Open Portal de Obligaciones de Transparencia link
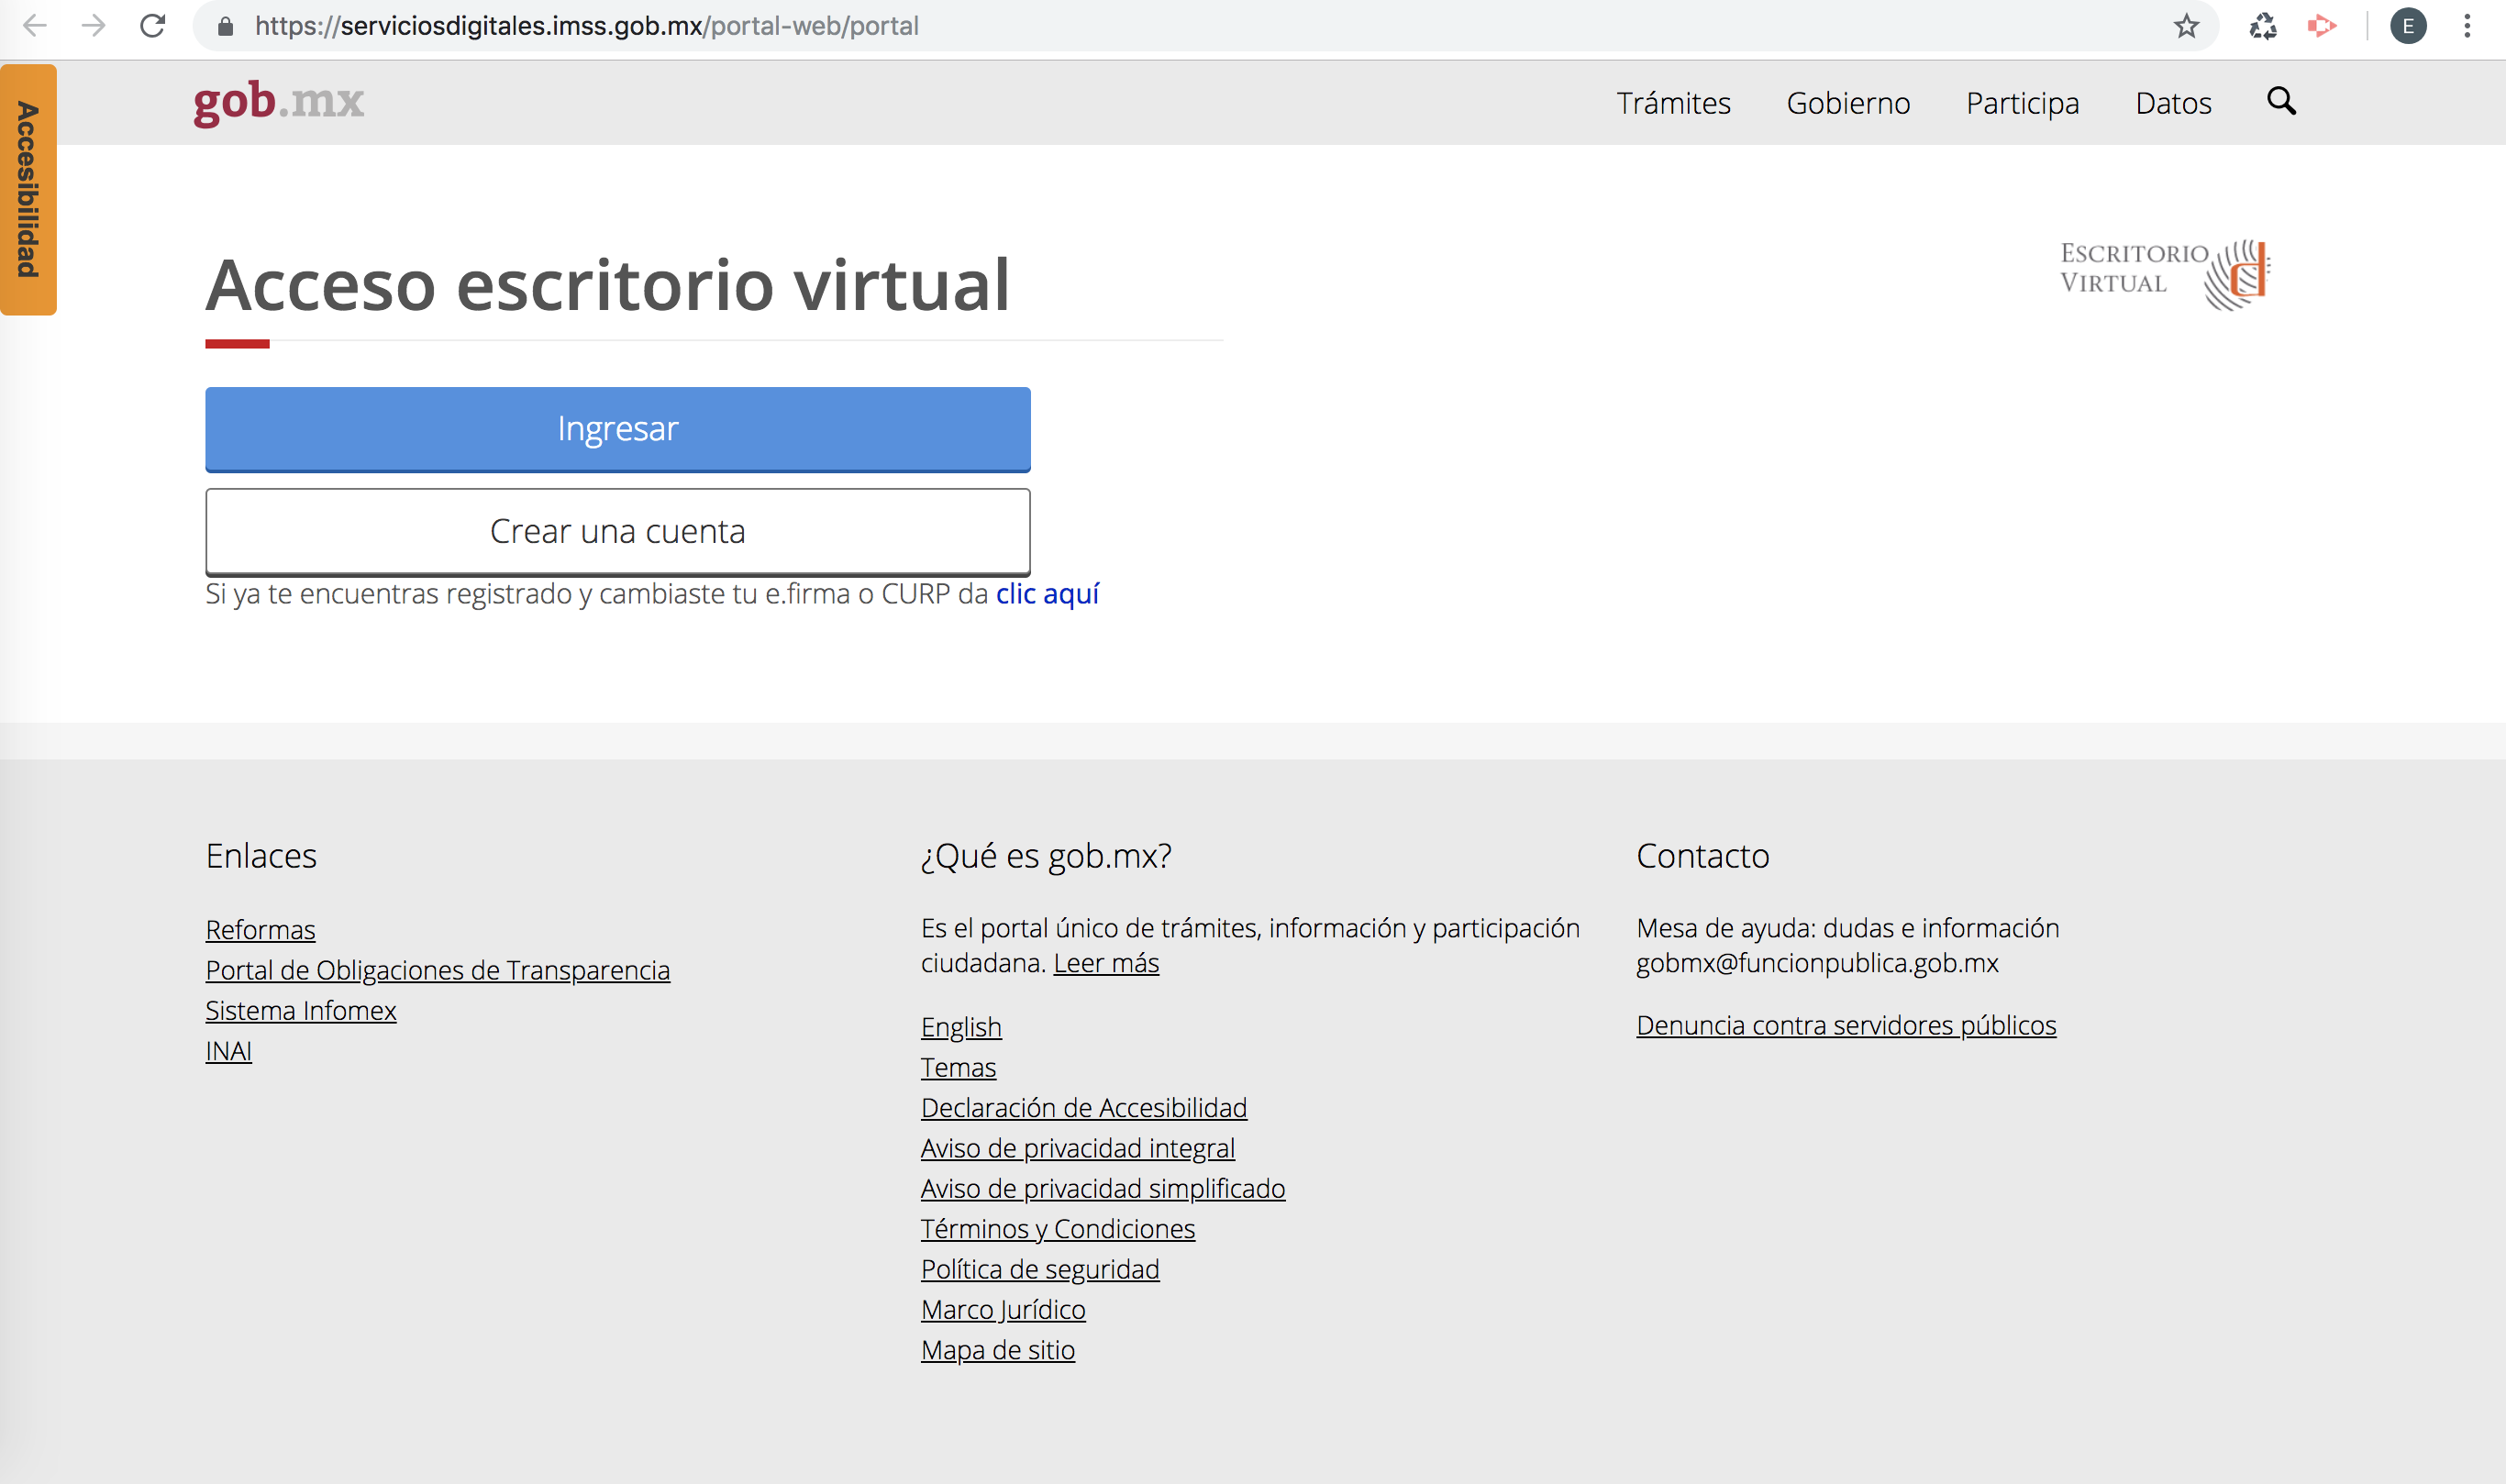Image resolution: width=2506 pixels, height=1484 pixels. pyautogui.click(x=438, y=970)
